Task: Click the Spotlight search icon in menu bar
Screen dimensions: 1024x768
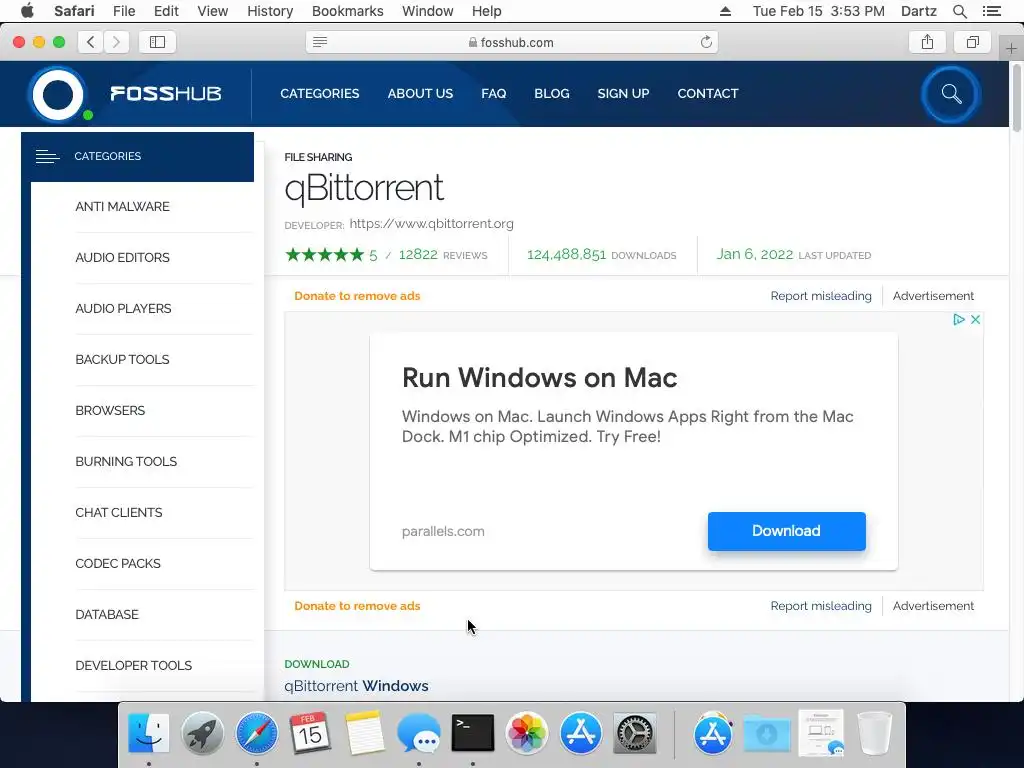Action: 959,11
